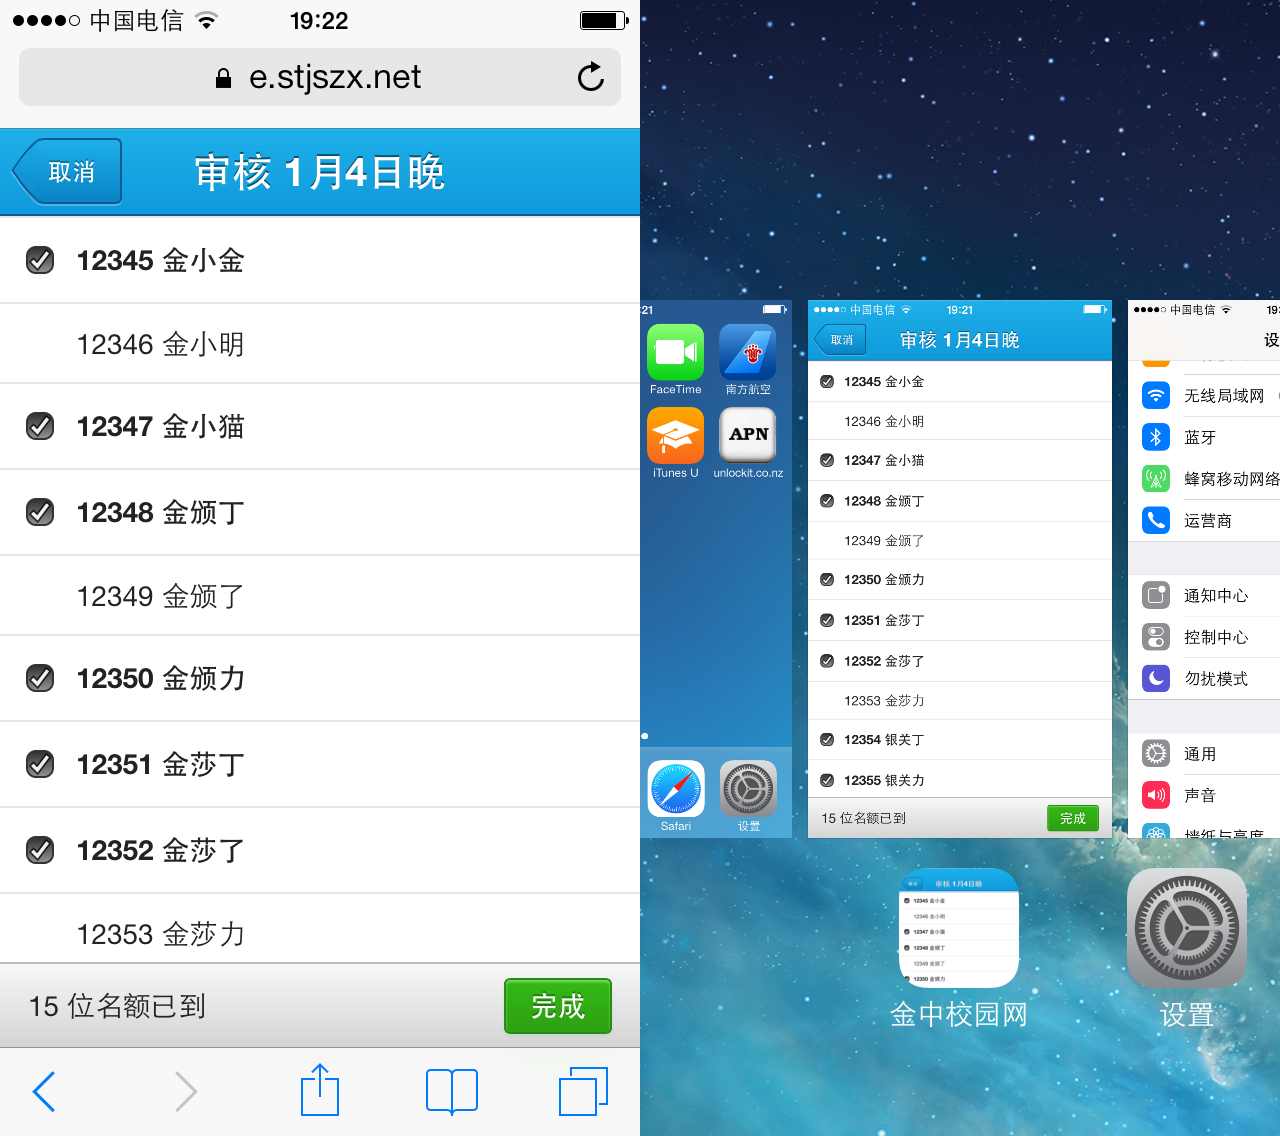Open 通知中心 settings entry
The image size is (1280, 1136).
tap(1210, 596)
